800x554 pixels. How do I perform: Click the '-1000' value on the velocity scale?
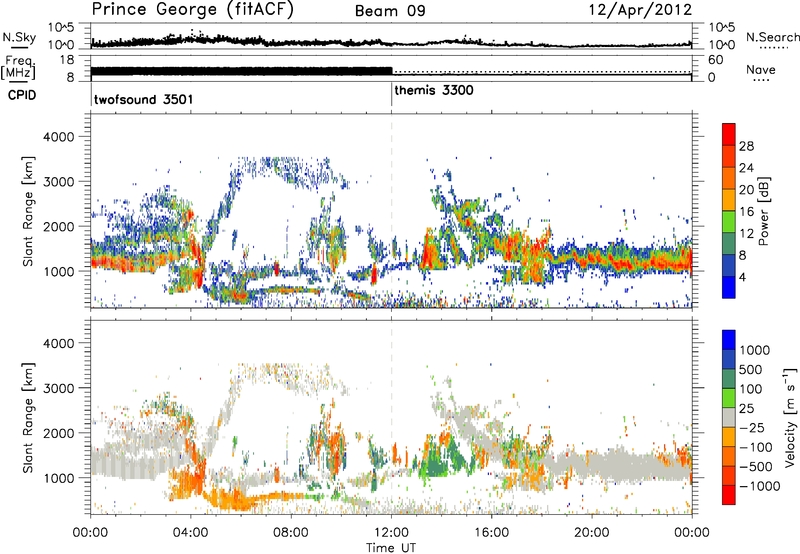tap(759, 486)
